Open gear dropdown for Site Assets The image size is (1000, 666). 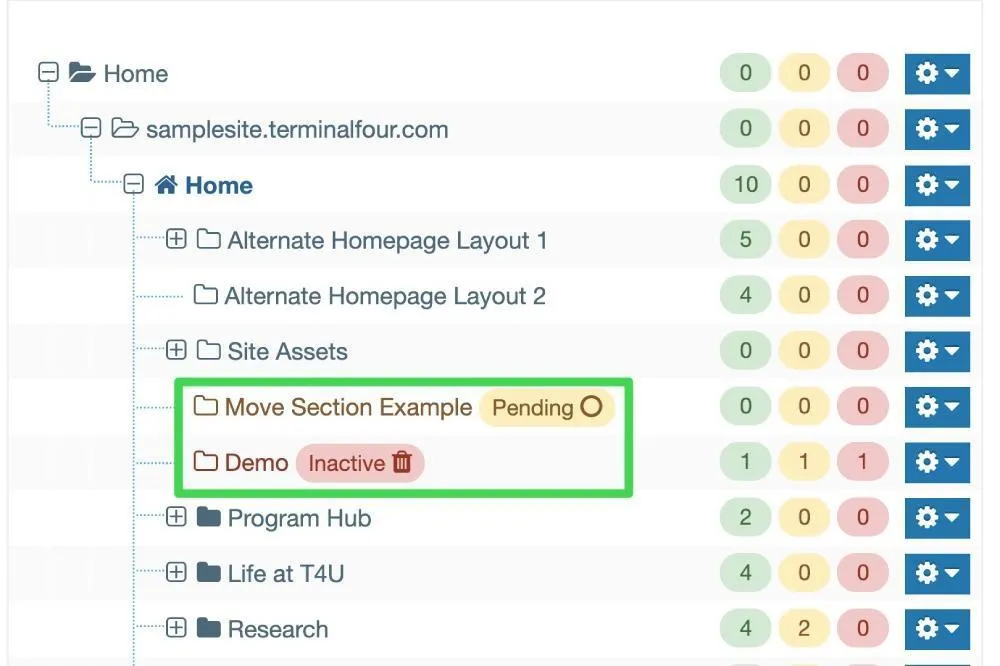(937, 351)
